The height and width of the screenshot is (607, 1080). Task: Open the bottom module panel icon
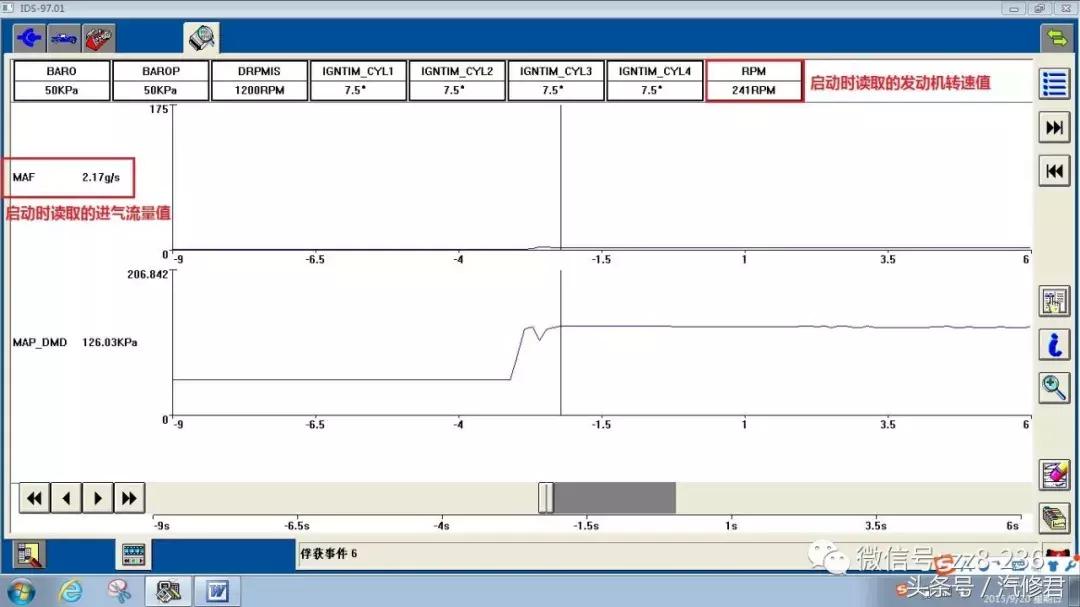coord(133,555)
